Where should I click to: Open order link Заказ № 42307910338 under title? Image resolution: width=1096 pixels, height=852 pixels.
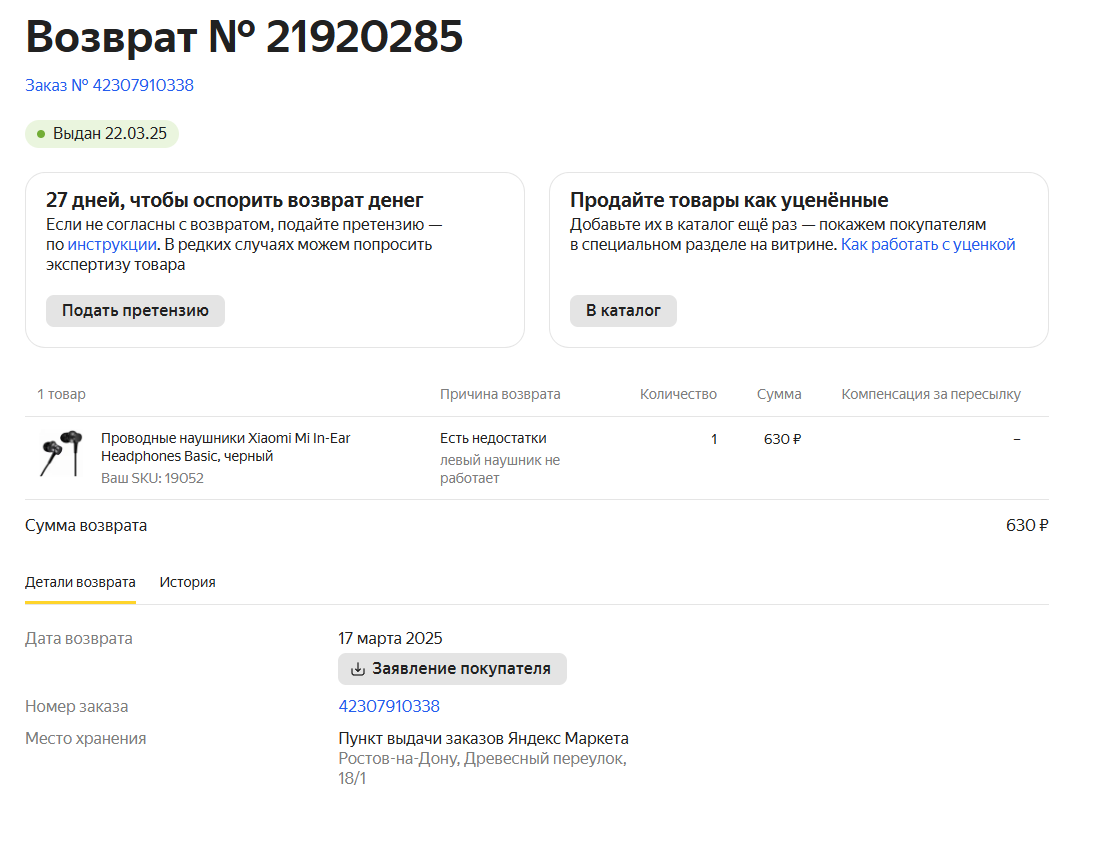click(109, 85)
